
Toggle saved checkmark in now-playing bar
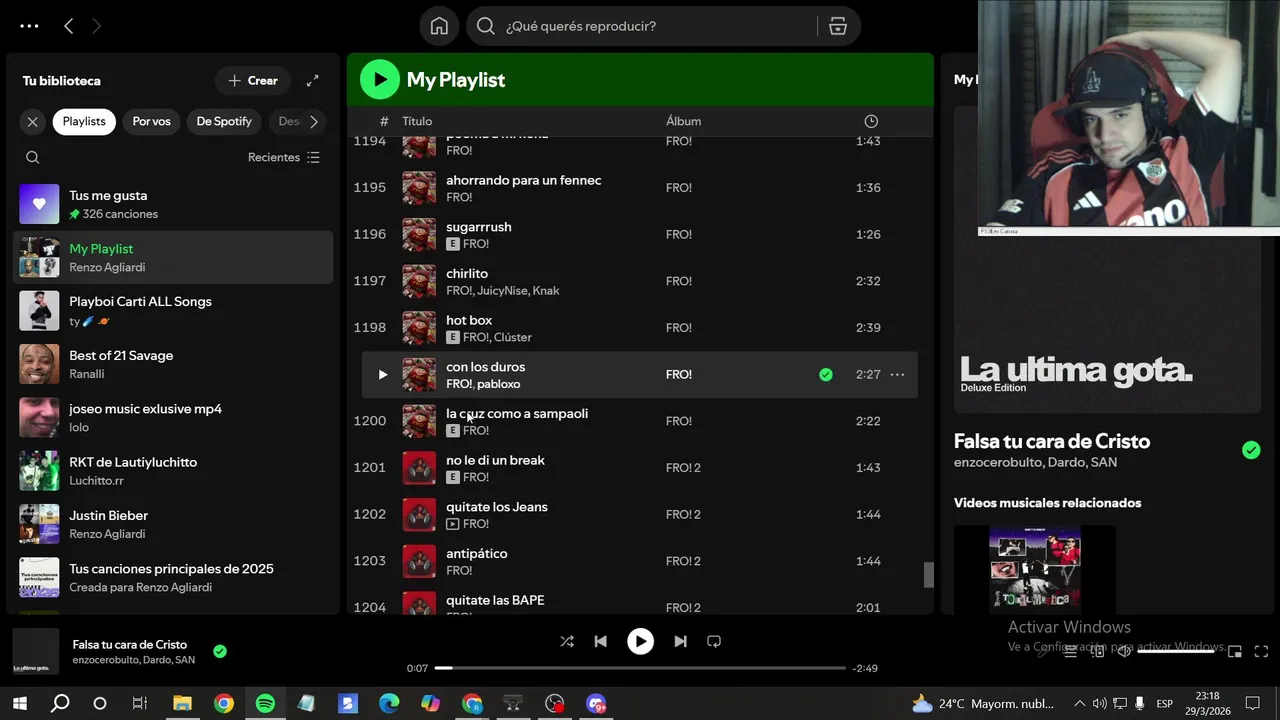click(x=220, y=651)
